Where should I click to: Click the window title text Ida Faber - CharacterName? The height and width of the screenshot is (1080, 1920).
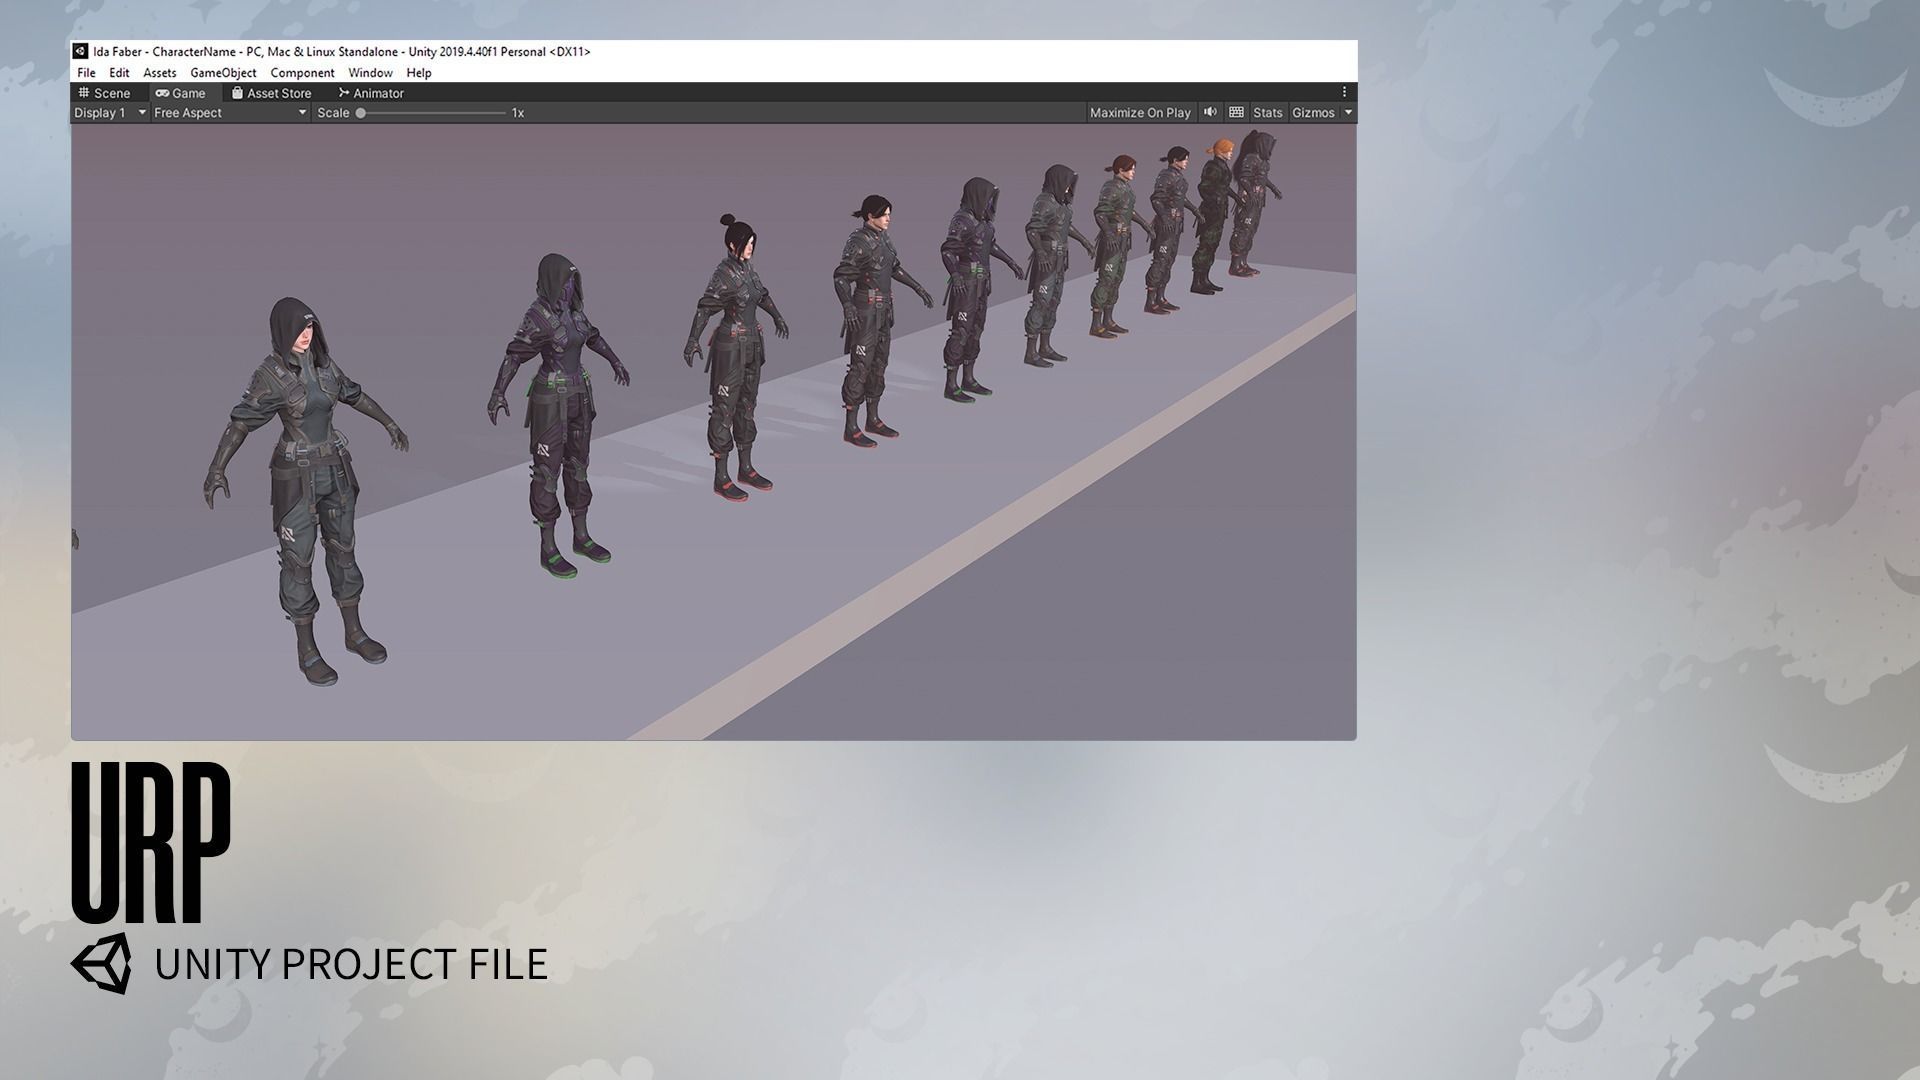[x=165, y=52]
